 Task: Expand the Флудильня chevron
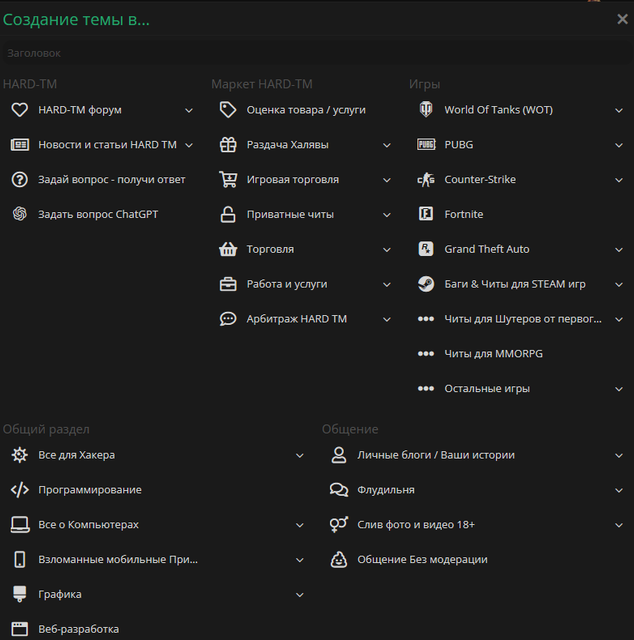(619, 490)
